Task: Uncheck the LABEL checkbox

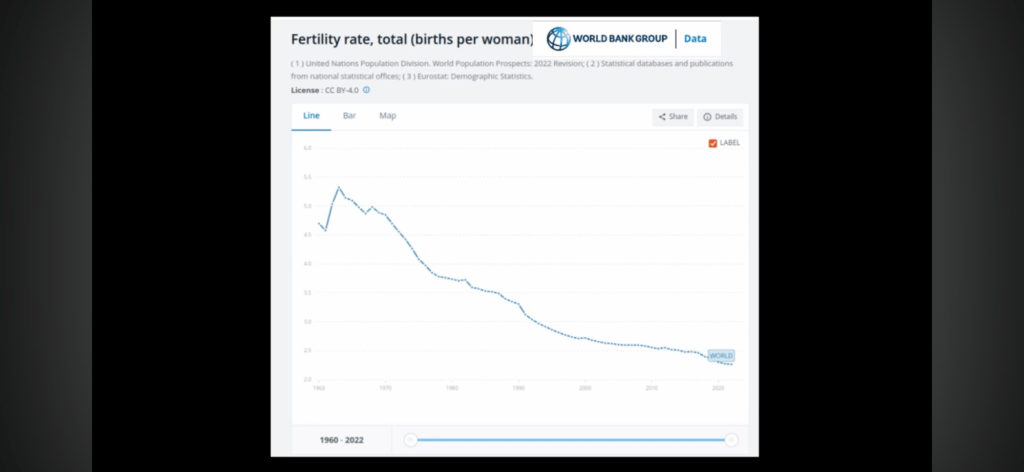Action: (x=712, y=143)
